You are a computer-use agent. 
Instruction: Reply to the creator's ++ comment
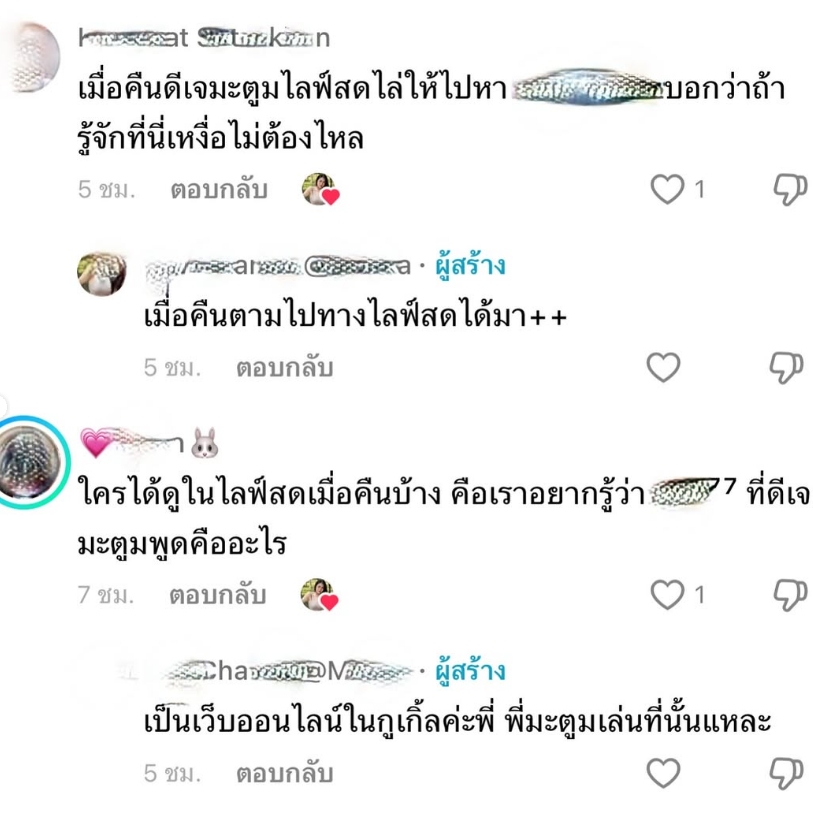pyautogui.click(x=284, y=368)
